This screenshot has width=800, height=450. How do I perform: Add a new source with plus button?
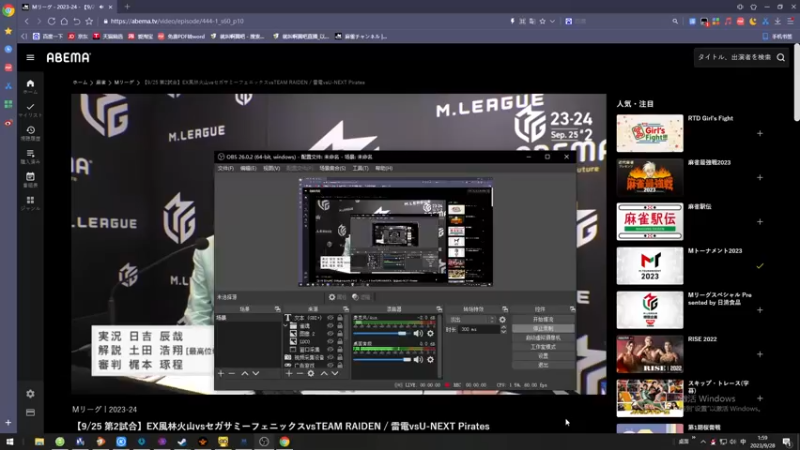click(x=289, y=373)
